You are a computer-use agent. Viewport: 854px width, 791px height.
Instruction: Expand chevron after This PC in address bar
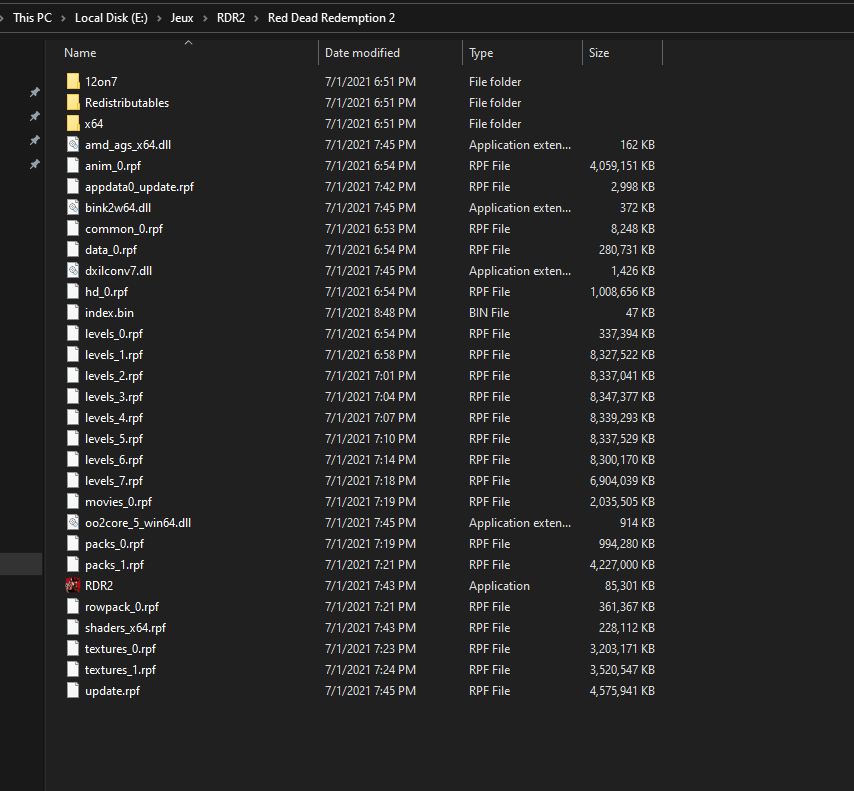tap(63, 18)
